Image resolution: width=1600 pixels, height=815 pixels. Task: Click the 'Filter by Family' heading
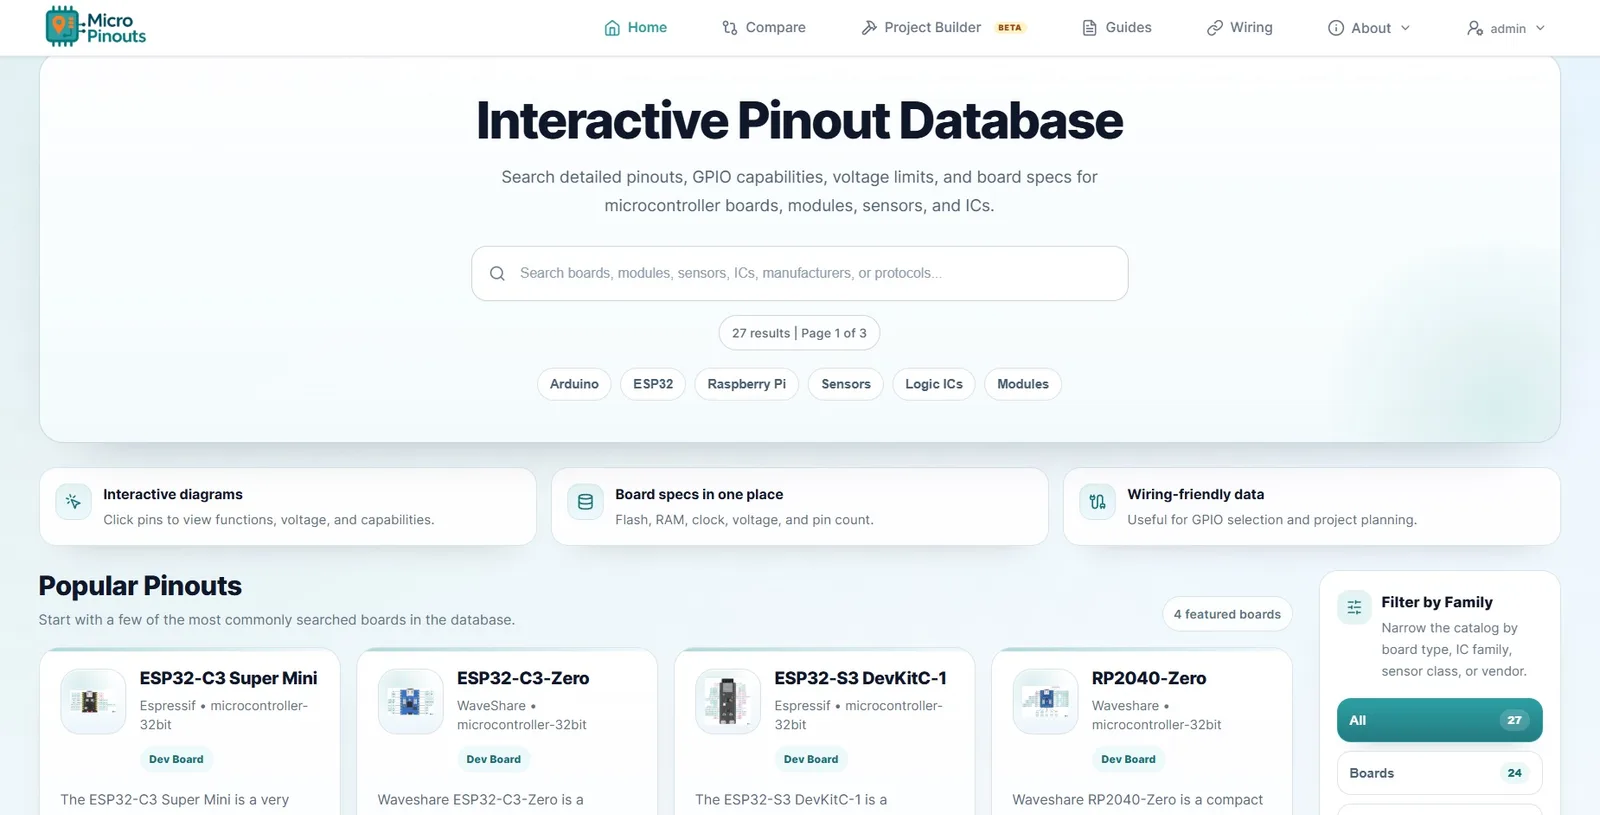tap(1437, 602)
